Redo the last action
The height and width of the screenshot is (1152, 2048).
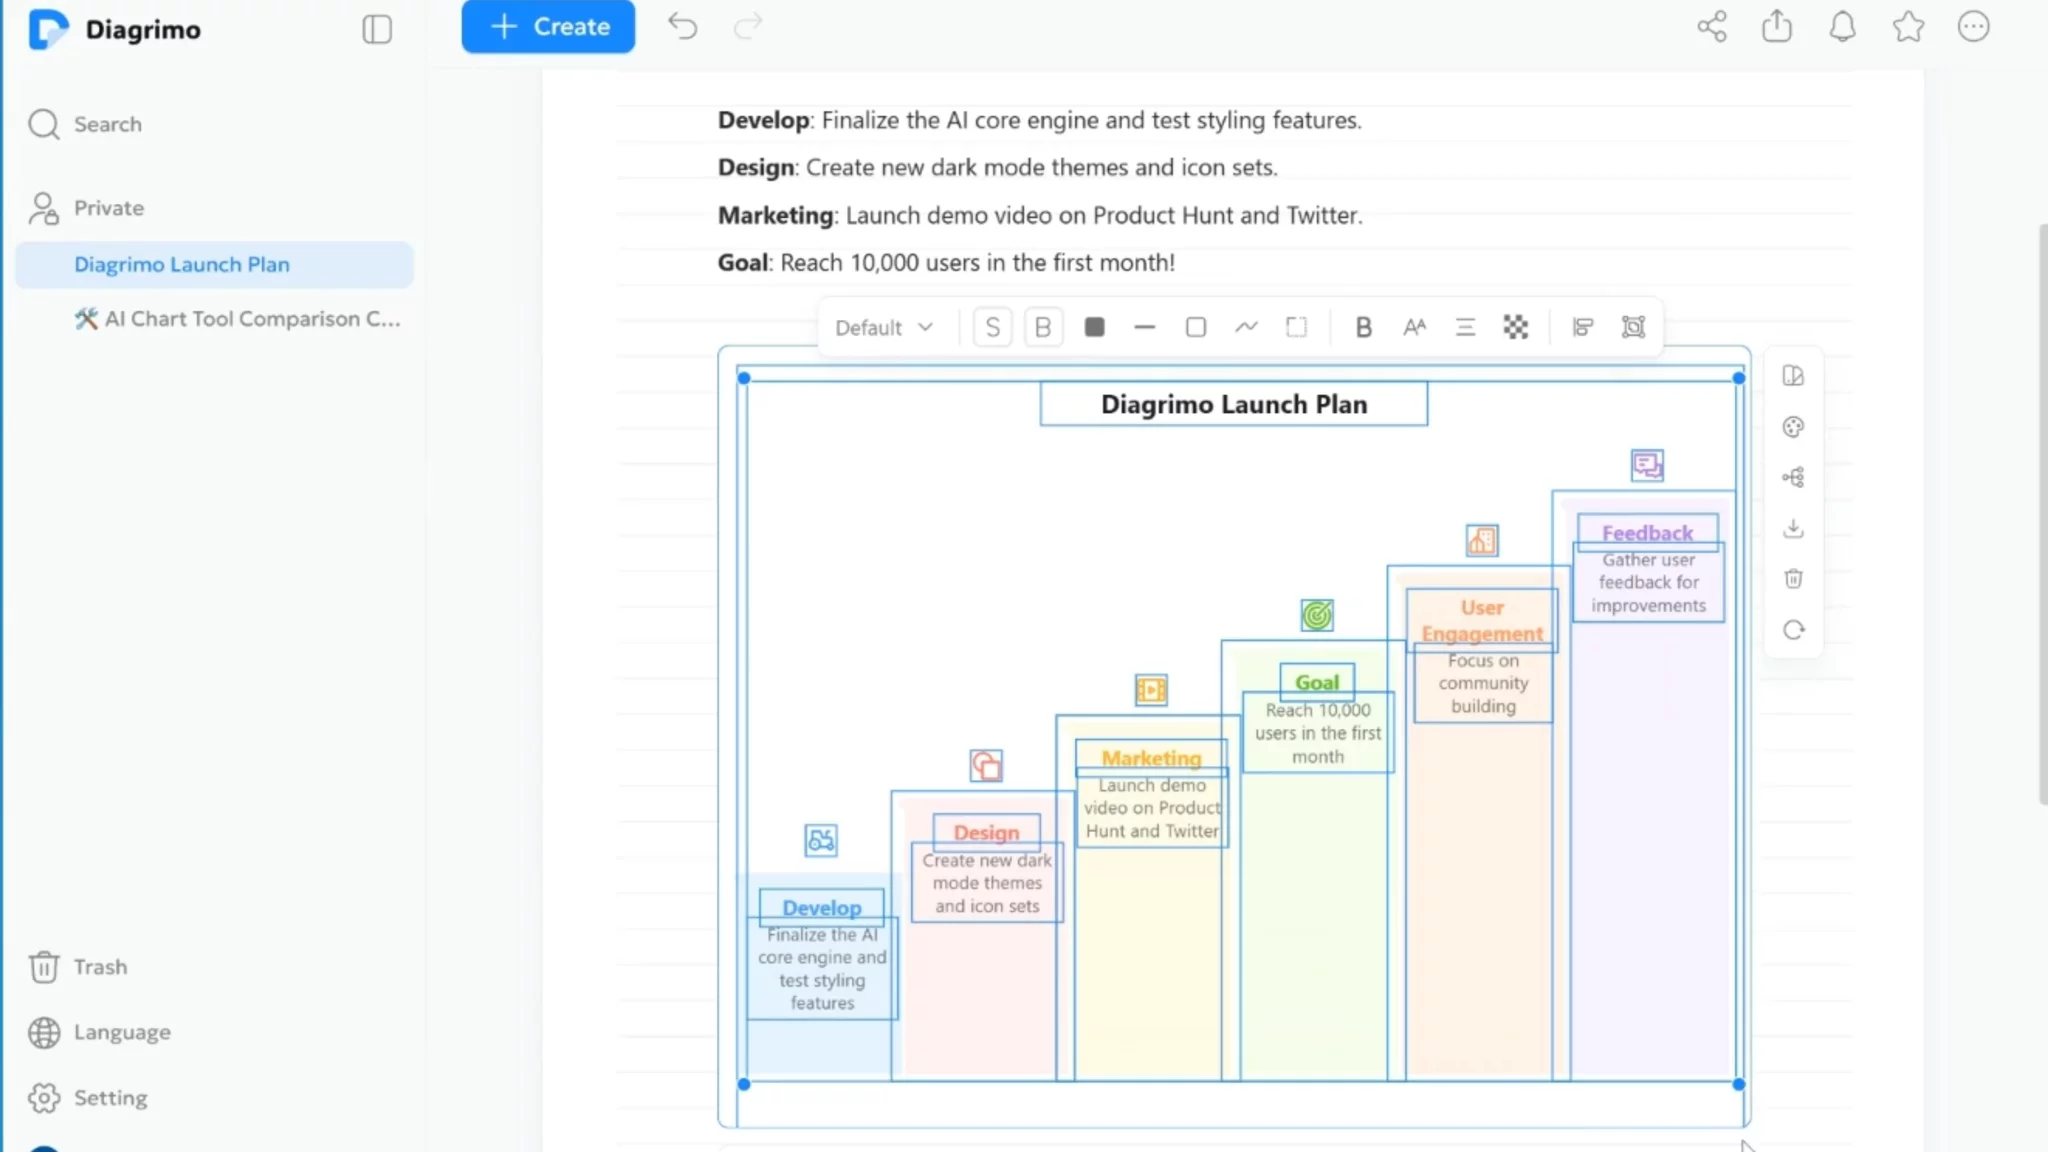(748, 26)
